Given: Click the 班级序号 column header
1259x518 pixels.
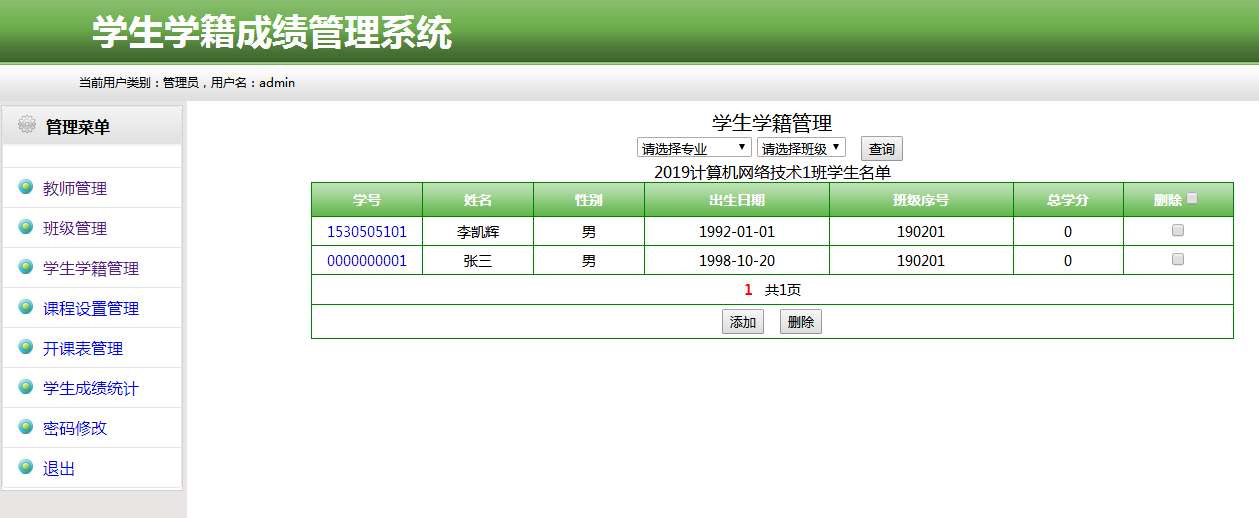Looking at the screenshot, I should tap(921, 200).
